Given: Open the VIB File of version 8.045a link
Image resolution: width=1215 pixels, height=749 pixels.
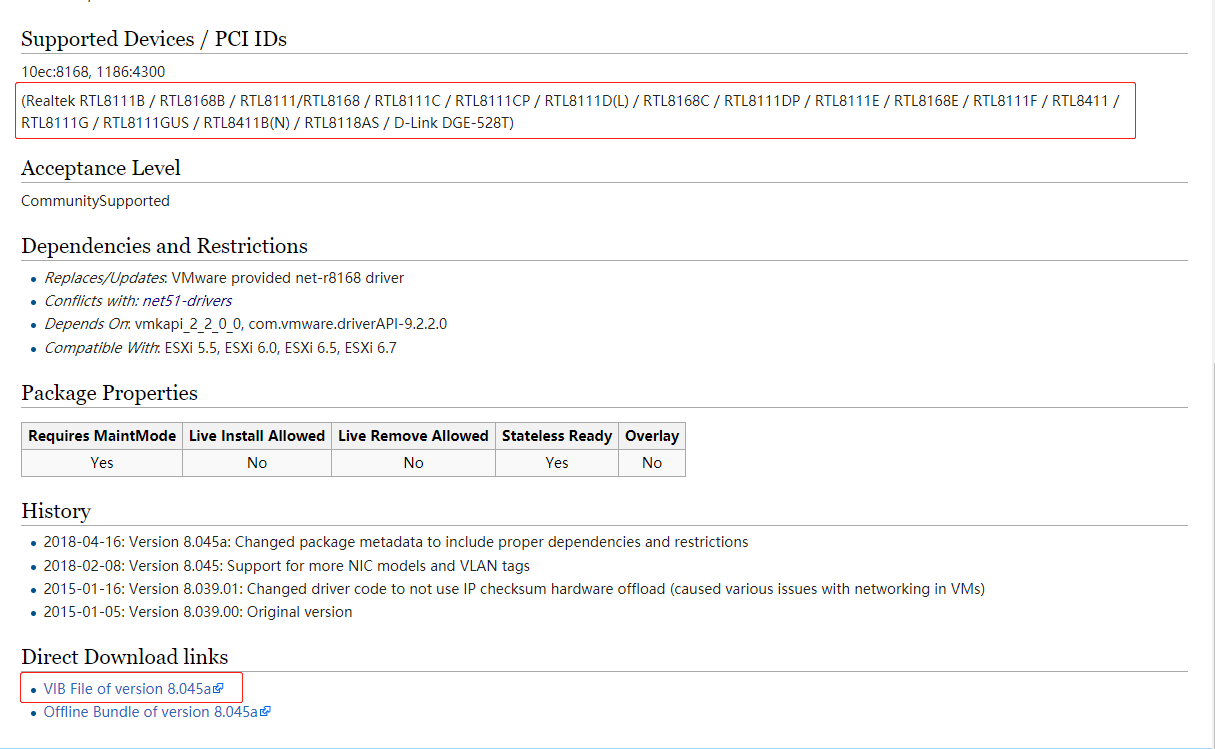Looking at the screenshot, I should click(127, 689).
